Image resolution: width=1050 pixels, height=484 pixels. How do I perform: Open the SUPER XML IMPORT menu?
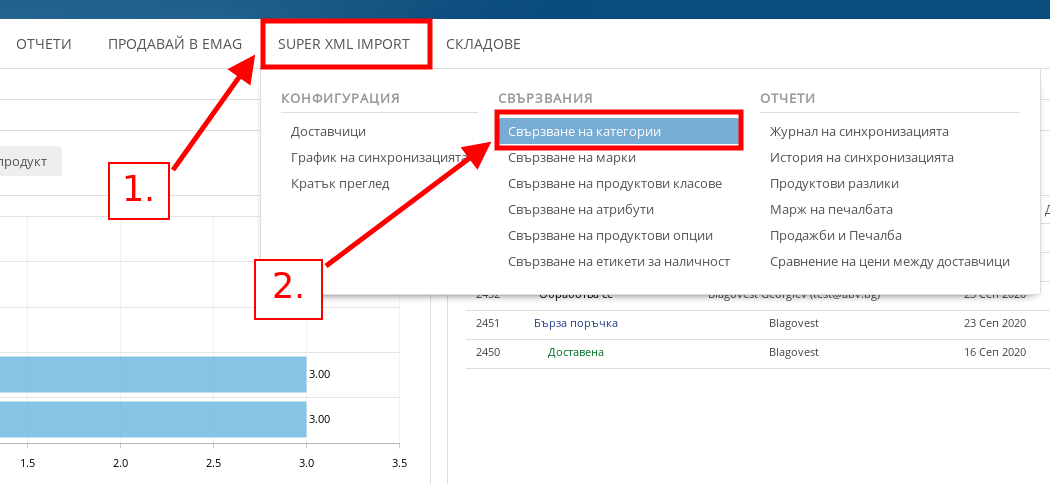click(x=343, y=44)
